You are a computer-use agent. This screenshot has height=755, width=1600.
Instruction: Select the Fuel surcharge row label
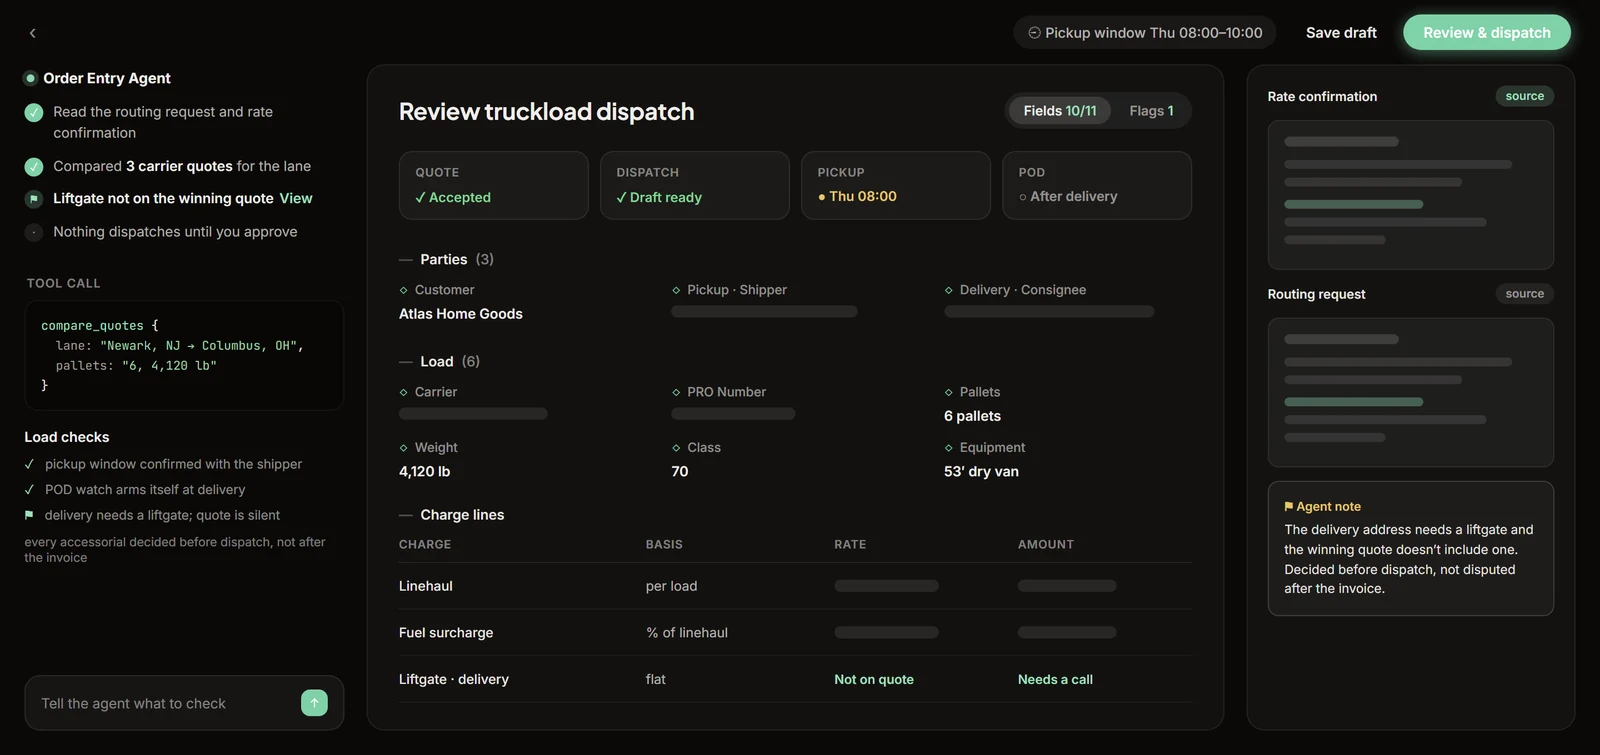pyautogui.click(x=446, y=633)
